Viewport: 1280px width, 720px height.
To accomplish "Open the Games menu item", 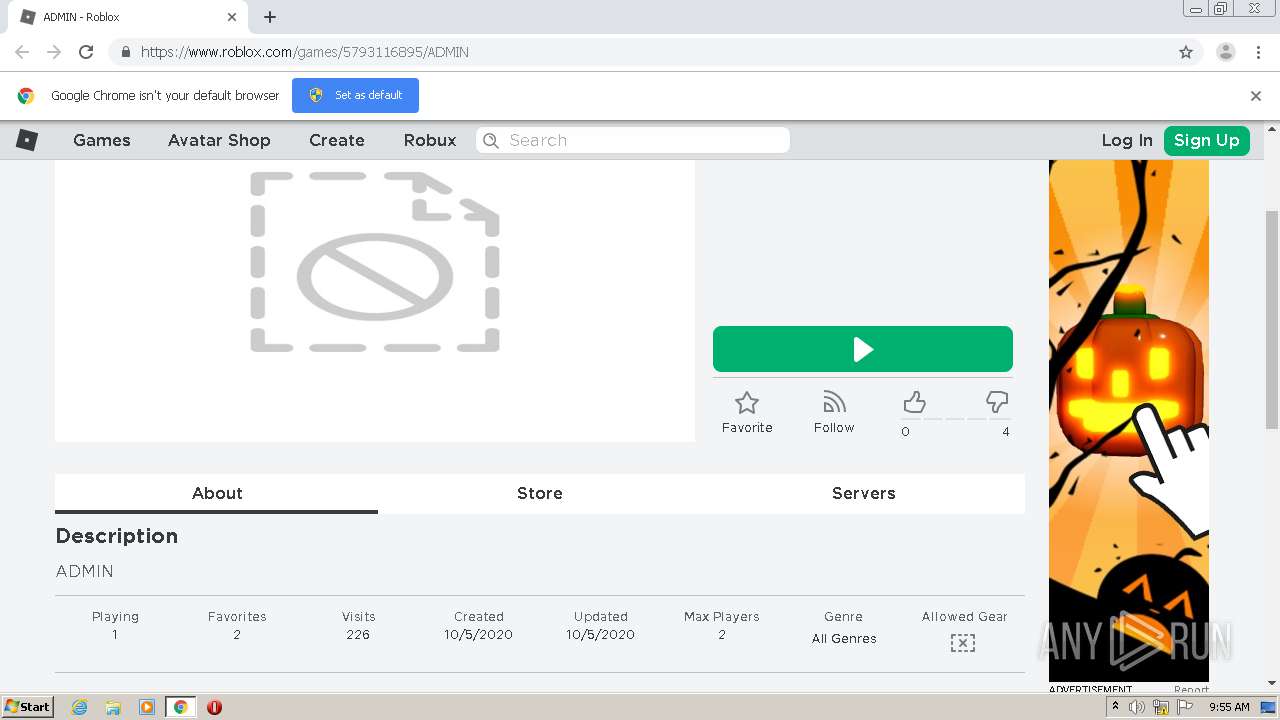I will [x=102, y=140].
